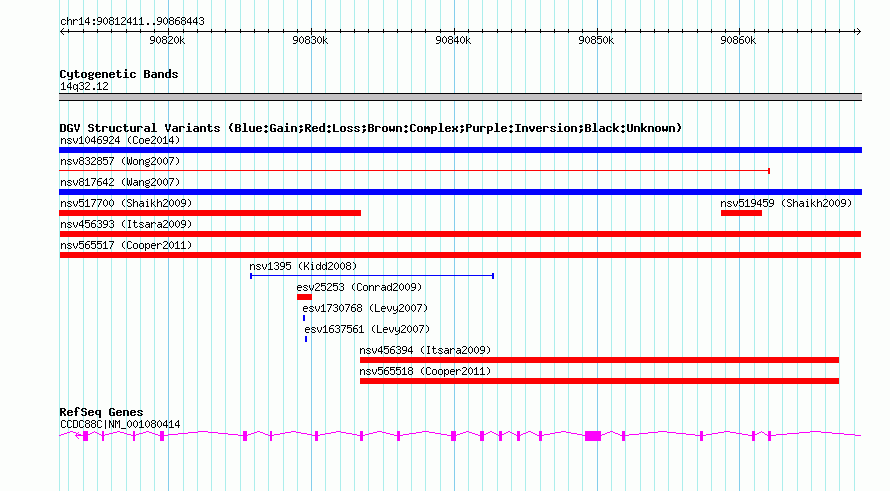The width and height of the screenshot is (890, 491).
Task: Select the large magenta CCDC88C exon block
Action: pyautogui.click(x=593, y=436)
